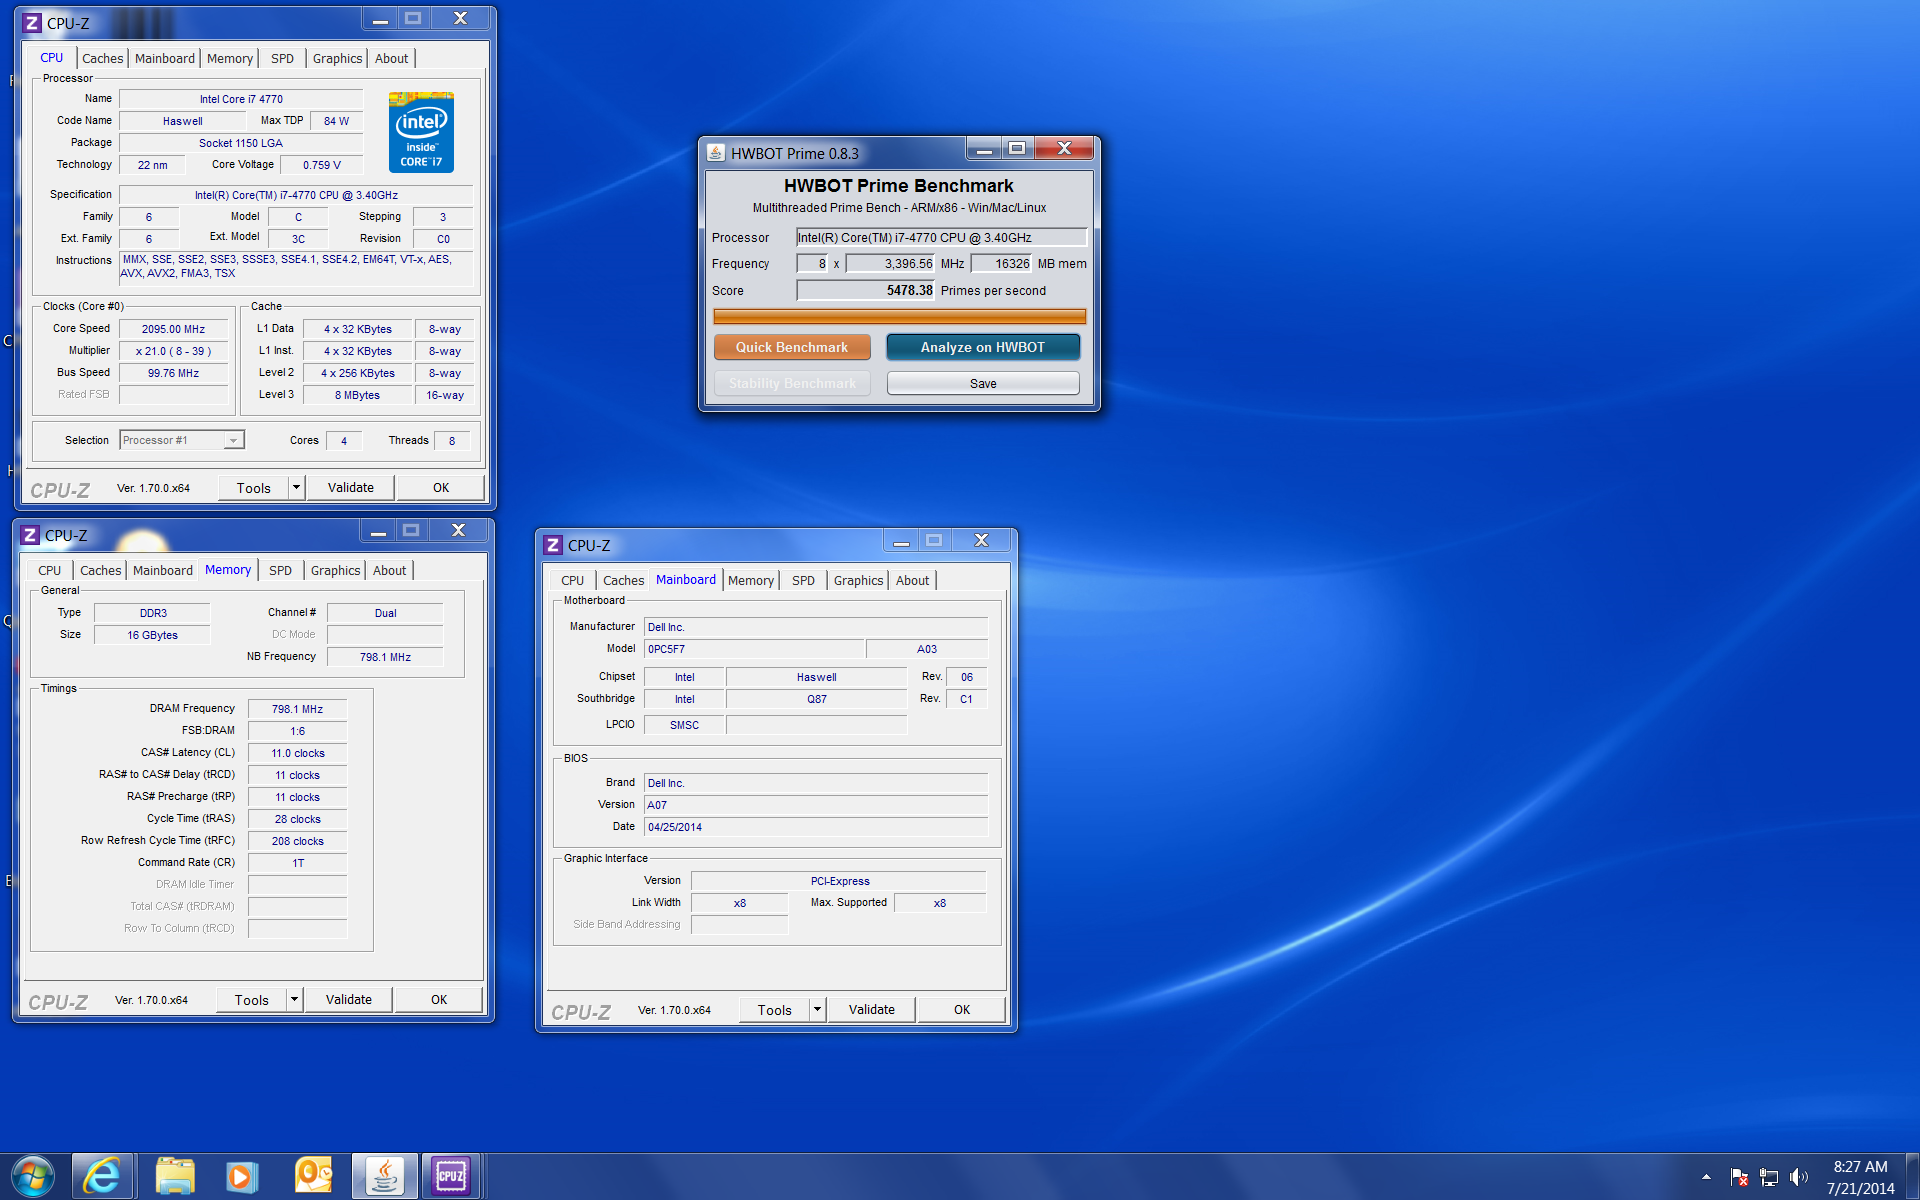Click the motherboard model 0PC5F7 field
Image resolution: width=1920 pixels, height=1200 pixels.
(x=754, y=649)
